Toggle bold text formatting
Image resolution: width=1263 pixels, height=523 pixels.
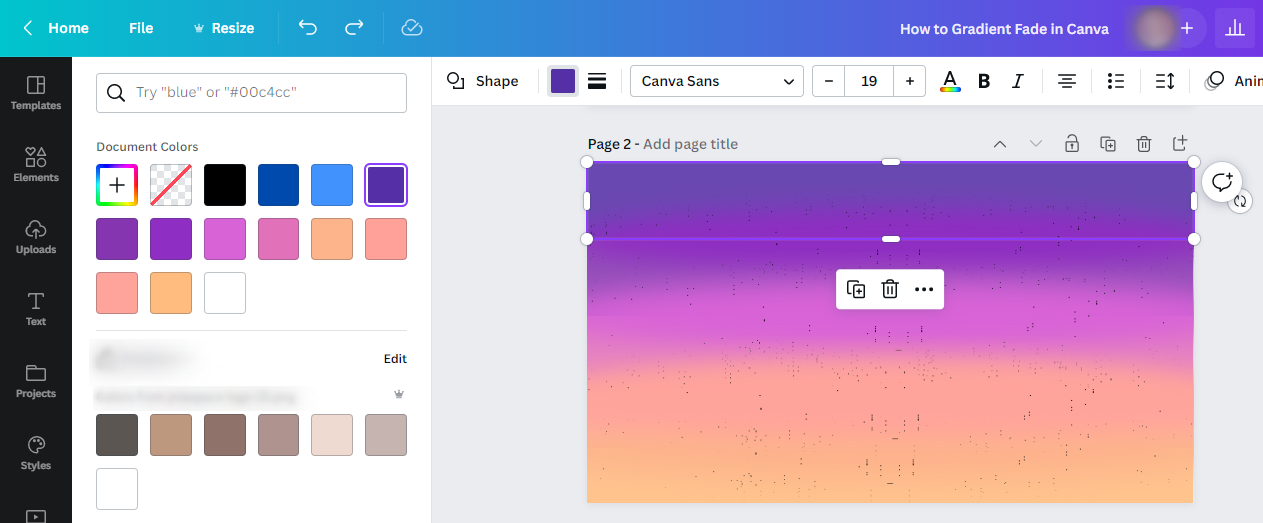(984, 81)
